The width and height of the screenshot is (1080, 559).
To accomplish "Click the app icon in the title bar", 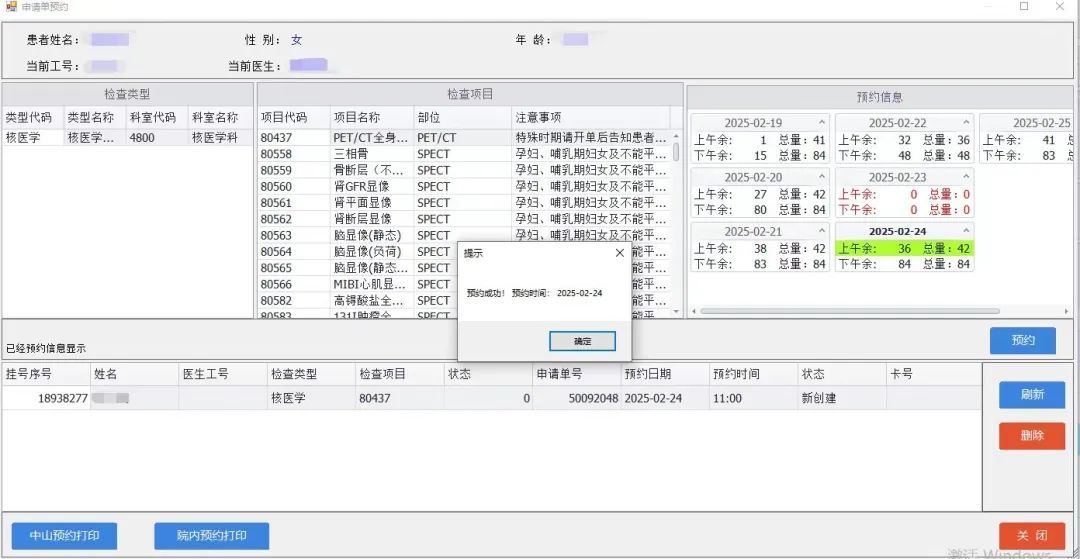I will click(11, 7).
